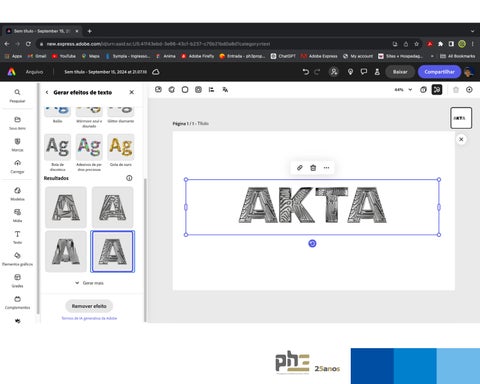Open the ChatGPT bookmark
The image size is (480, 384).
(x=283, y=56)
